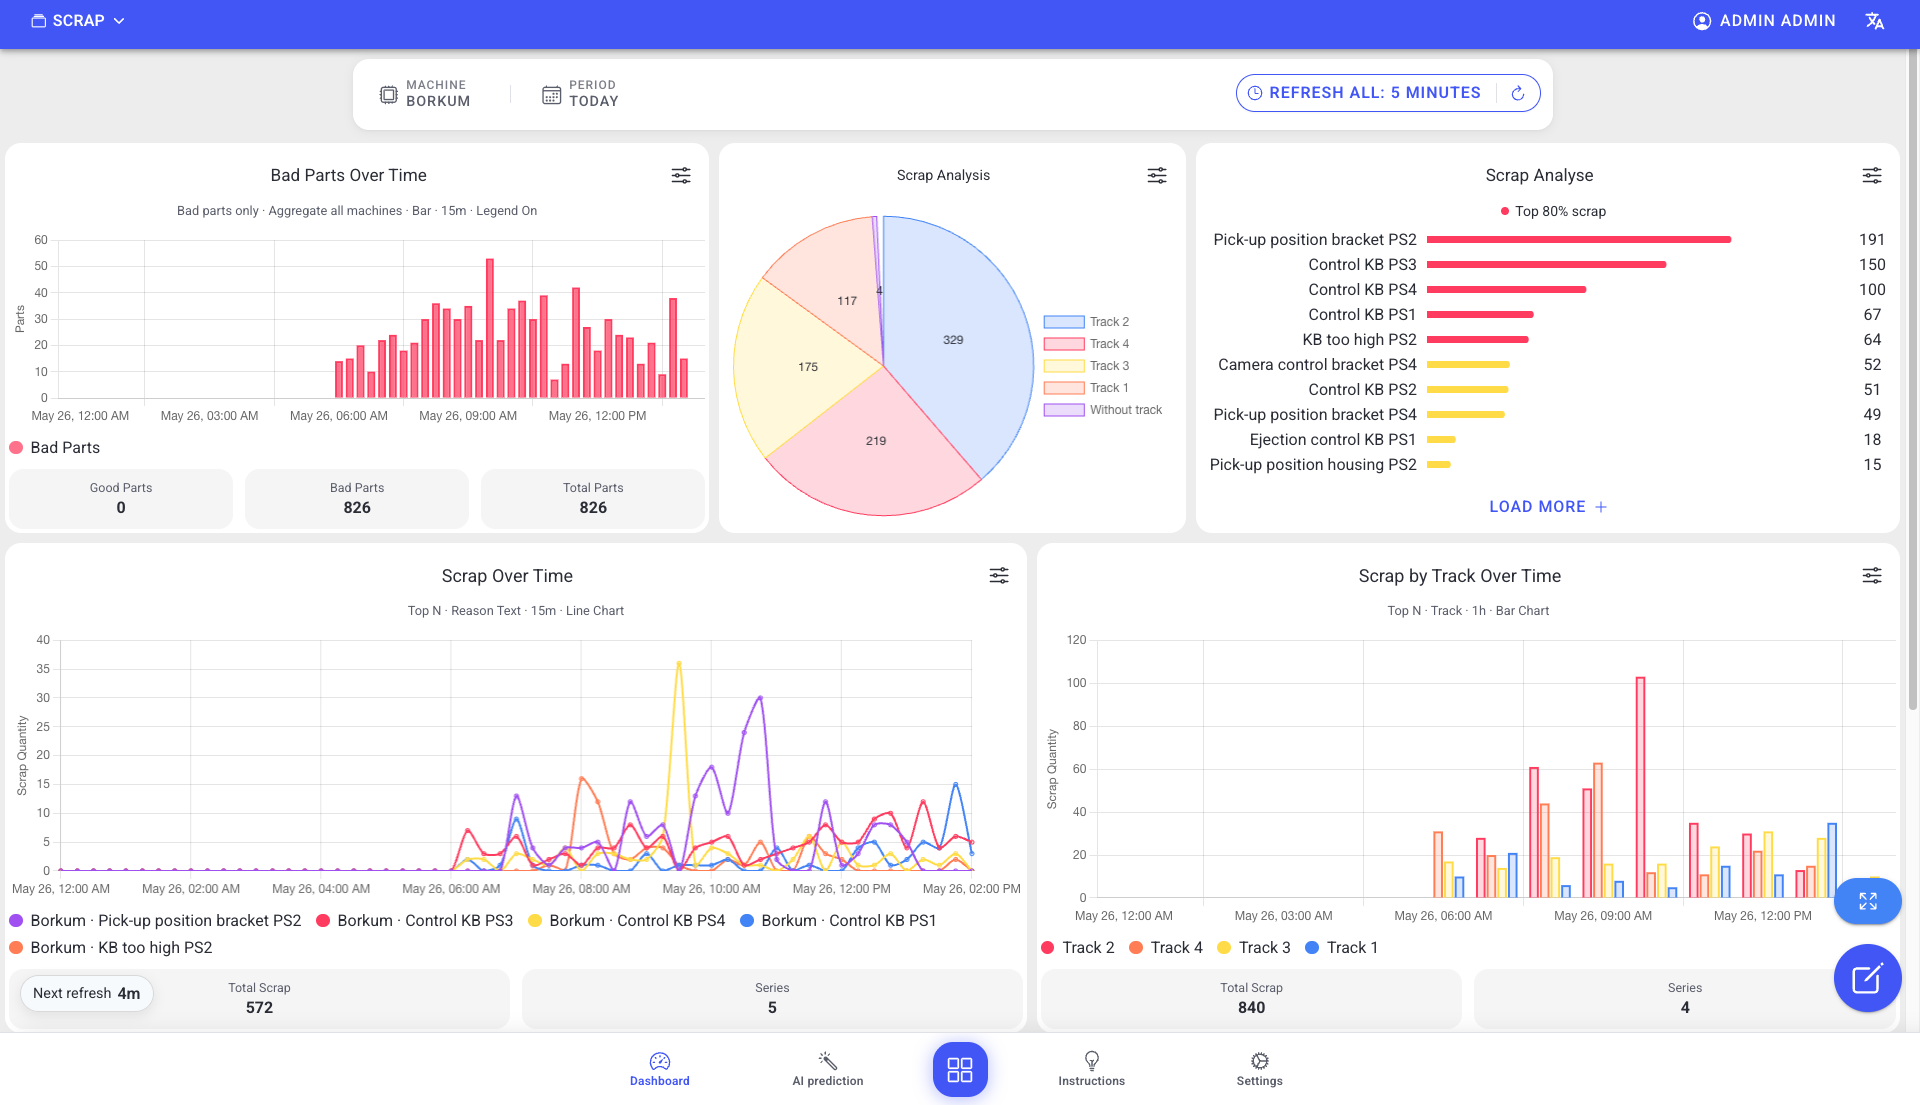This screenshot has width=1920, height=1105.
Task: Open the Machine BORKUM selector
Action: tap(425, 94)
